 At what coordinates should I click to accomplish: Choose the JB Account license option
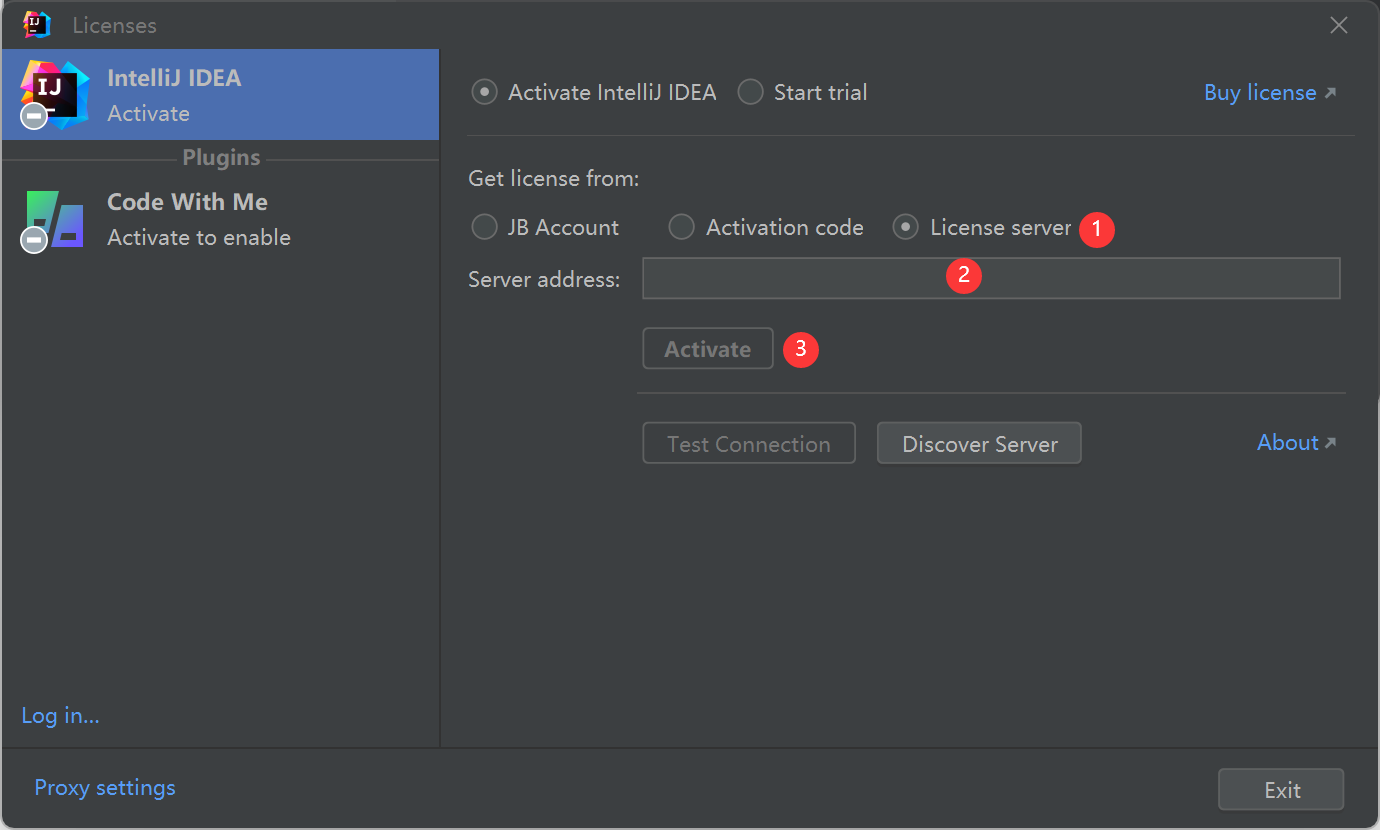pyautogui.click(x=484, y=227)
